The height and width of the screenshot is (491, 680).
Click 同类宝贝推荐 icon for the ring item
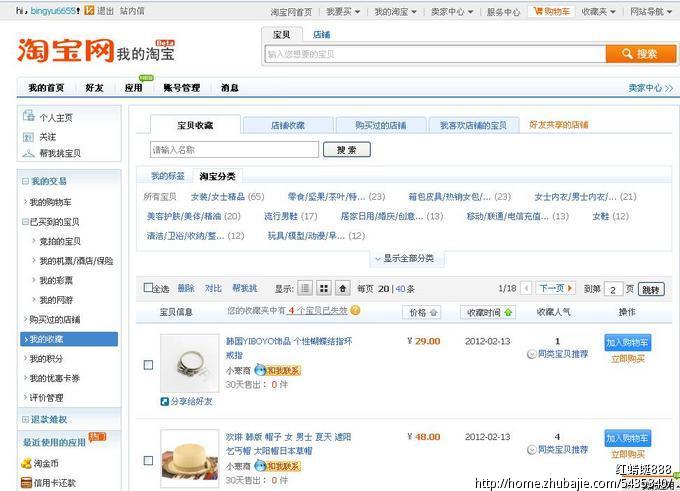532,354
